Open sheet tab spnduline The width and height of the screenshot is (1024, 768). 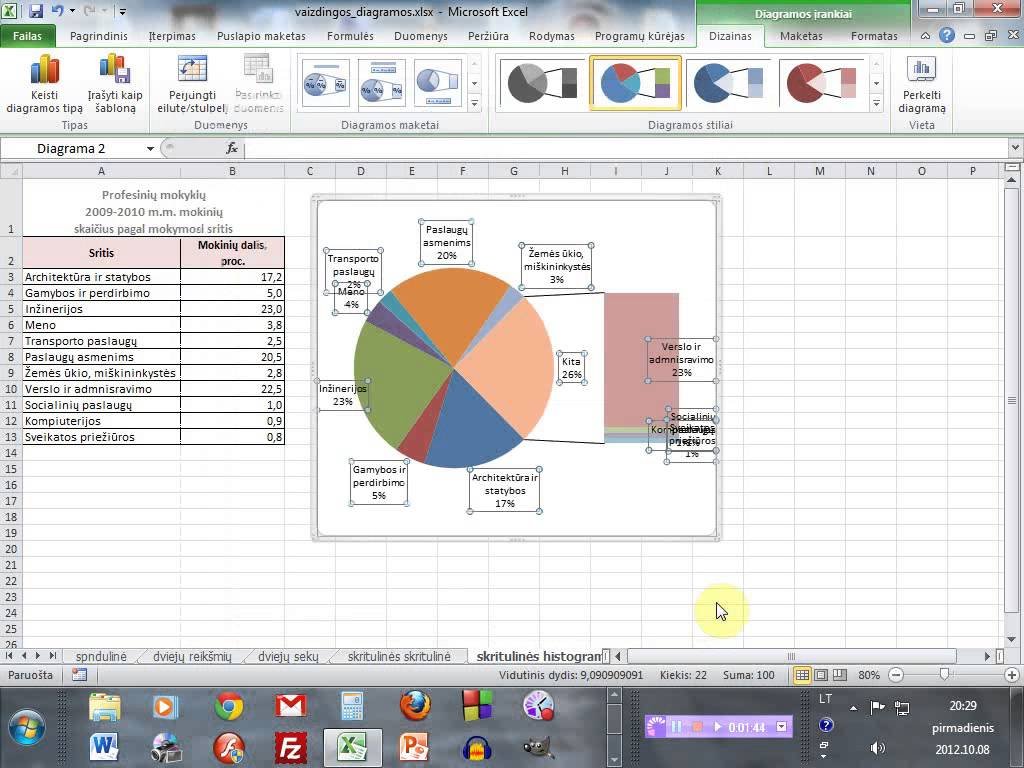click(101, 656)
